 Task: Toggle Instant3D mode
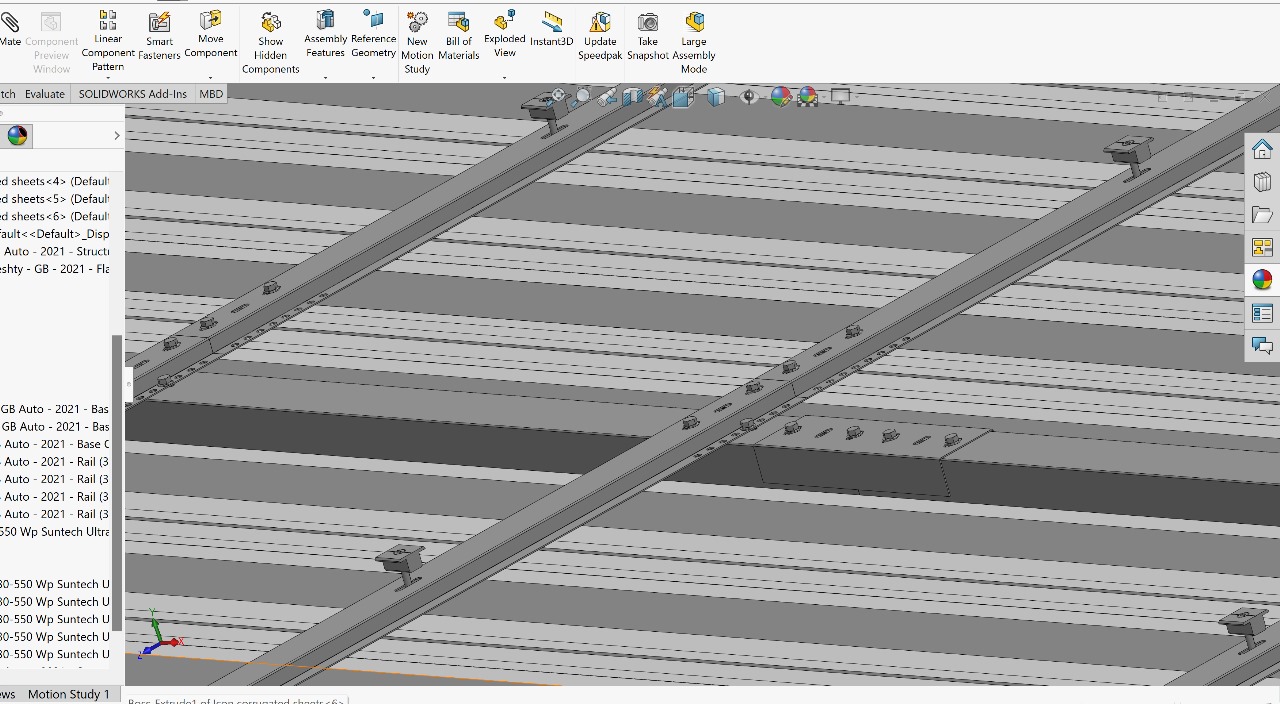pos(552,30)
